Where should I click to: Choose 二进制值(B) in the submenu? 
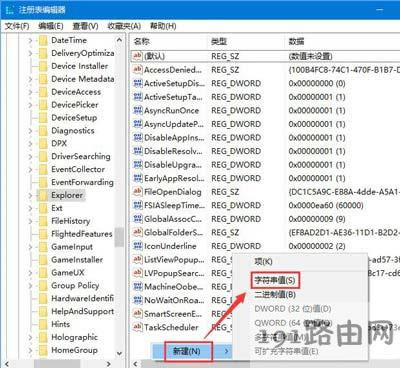point(275,295)
